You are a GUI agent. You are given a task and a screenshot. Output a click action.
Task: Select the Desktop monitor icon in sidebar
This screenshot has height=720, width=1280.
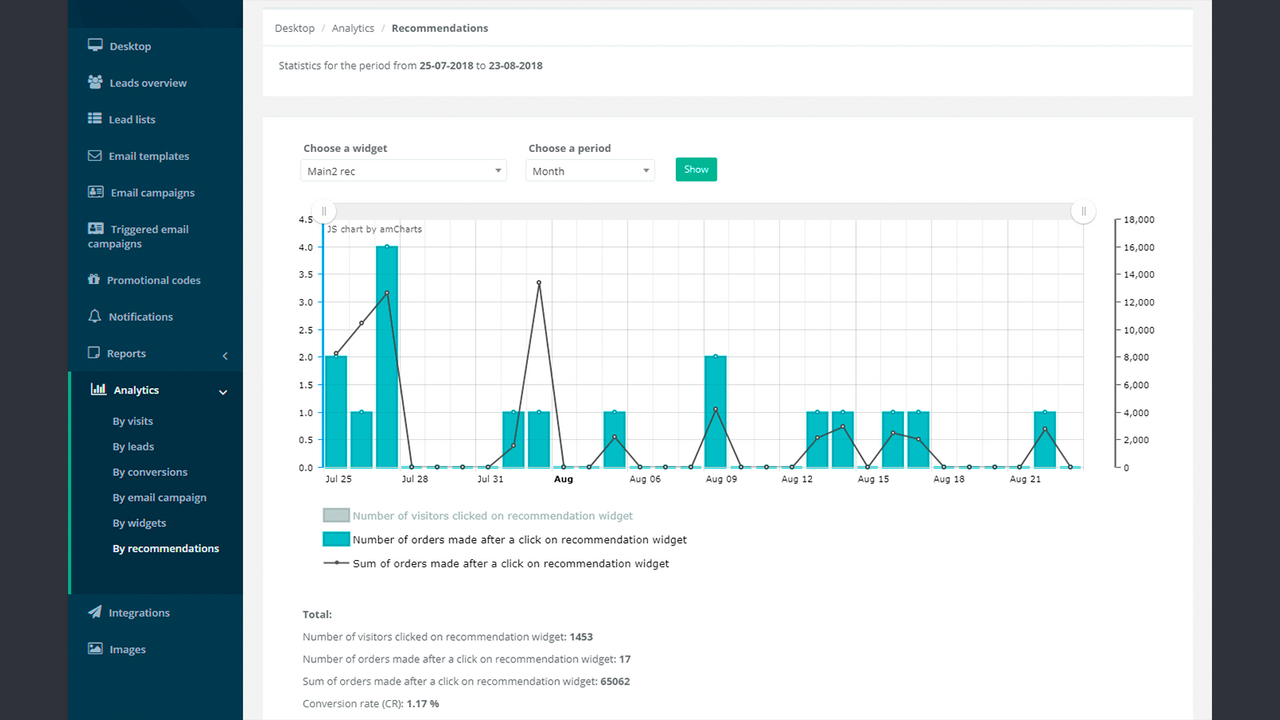[x=95, y=45]
